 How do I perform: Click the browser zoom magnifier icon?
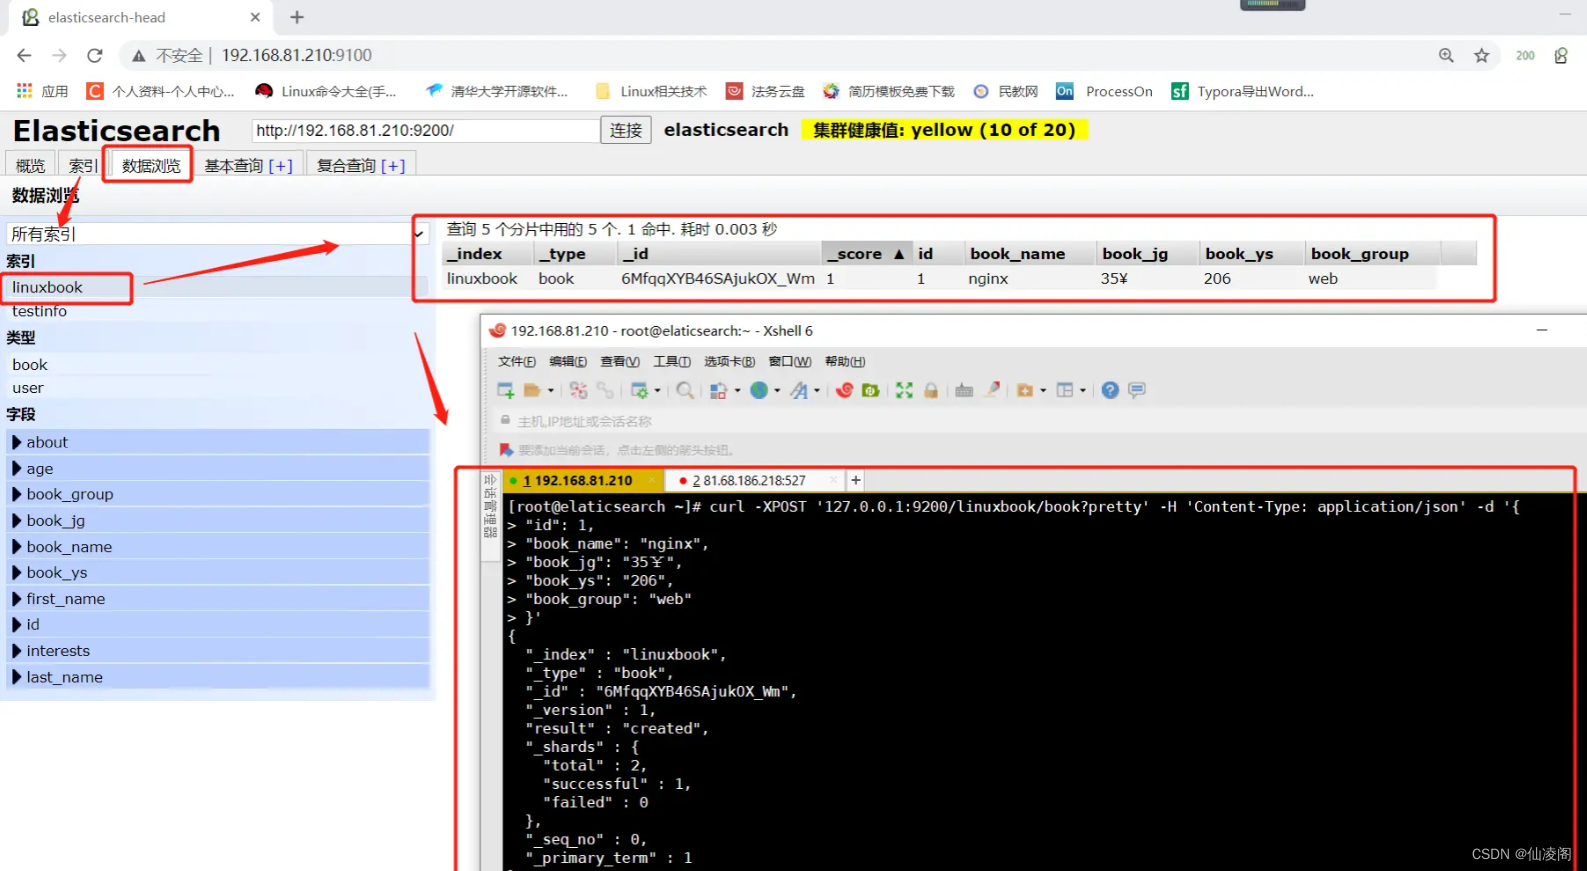(x=1446, y=56)
